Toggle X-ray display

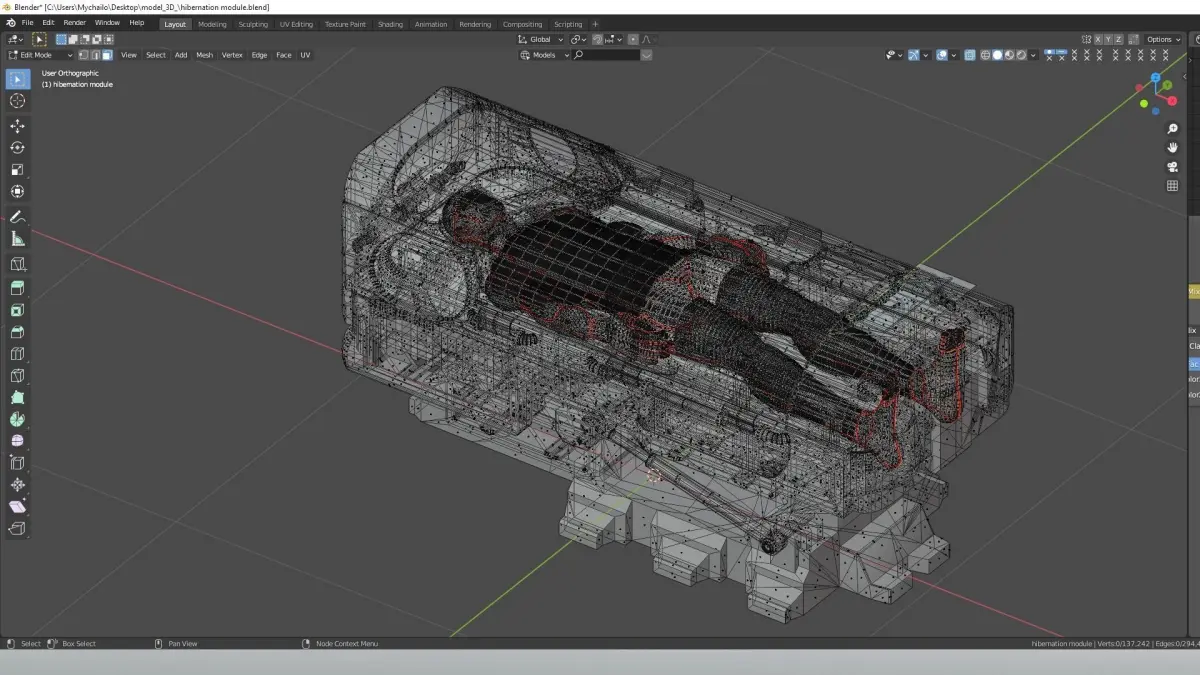970,55
